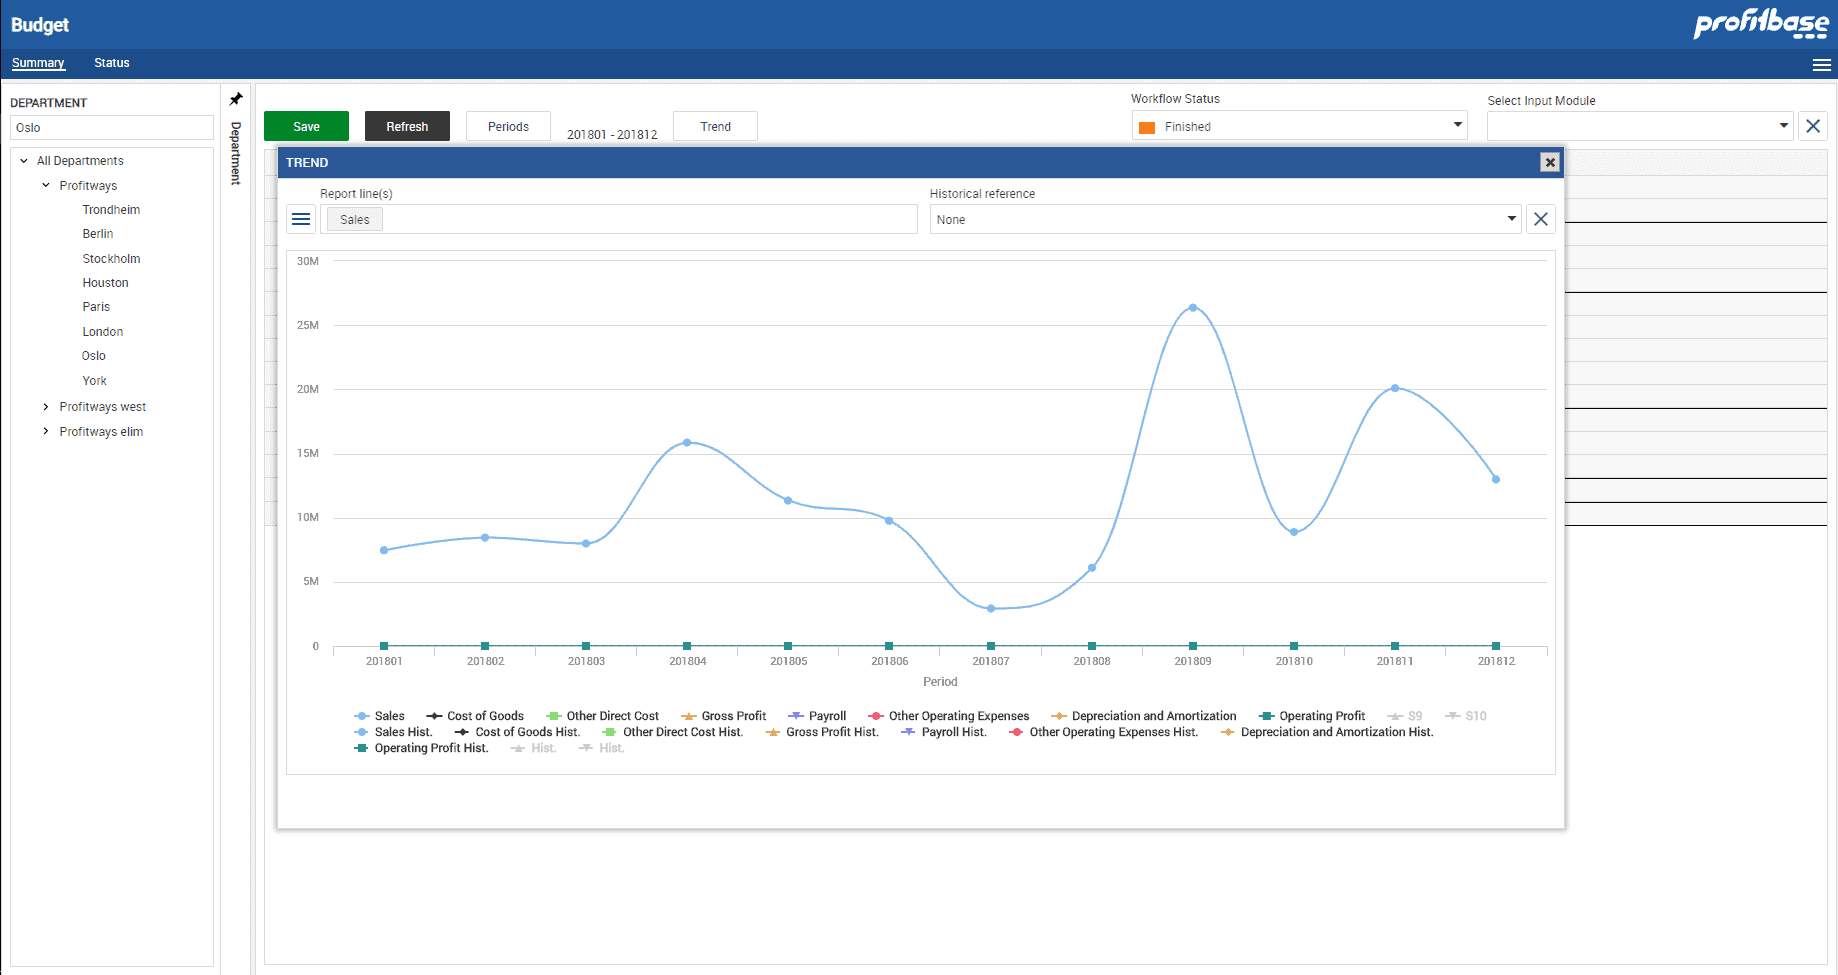Clear the Select Input Module field

[x=1813, y=126]
